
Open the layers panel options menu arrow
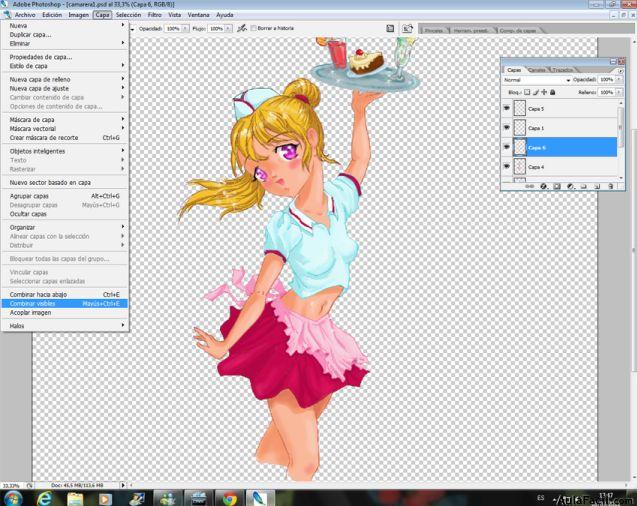(x=620, y=71)
